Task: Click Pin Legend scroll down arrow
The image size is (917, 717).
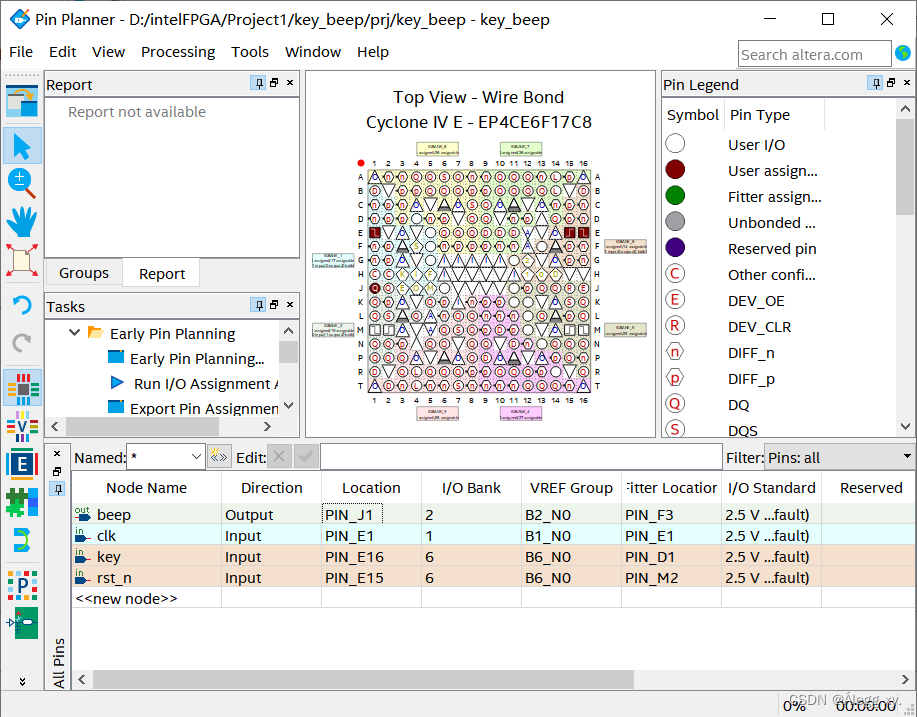Action: pos(905,426)
